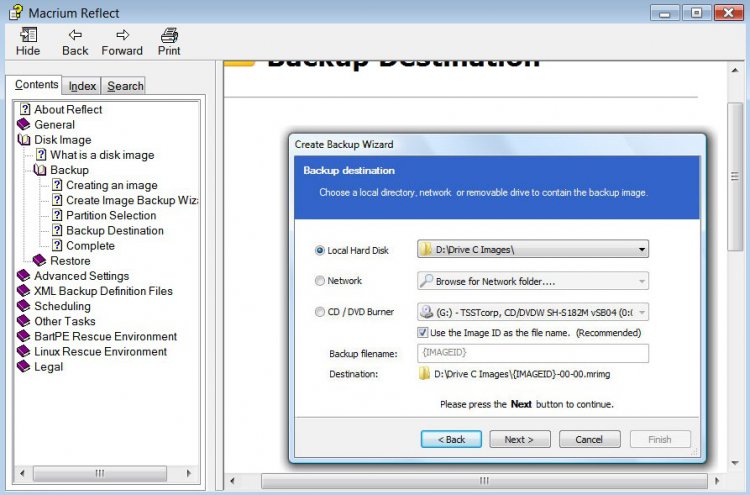The image size is (750, 495).
Task: Click the tree pane horizontal scrollbar thumb
Action: click(x=99, y=473)
